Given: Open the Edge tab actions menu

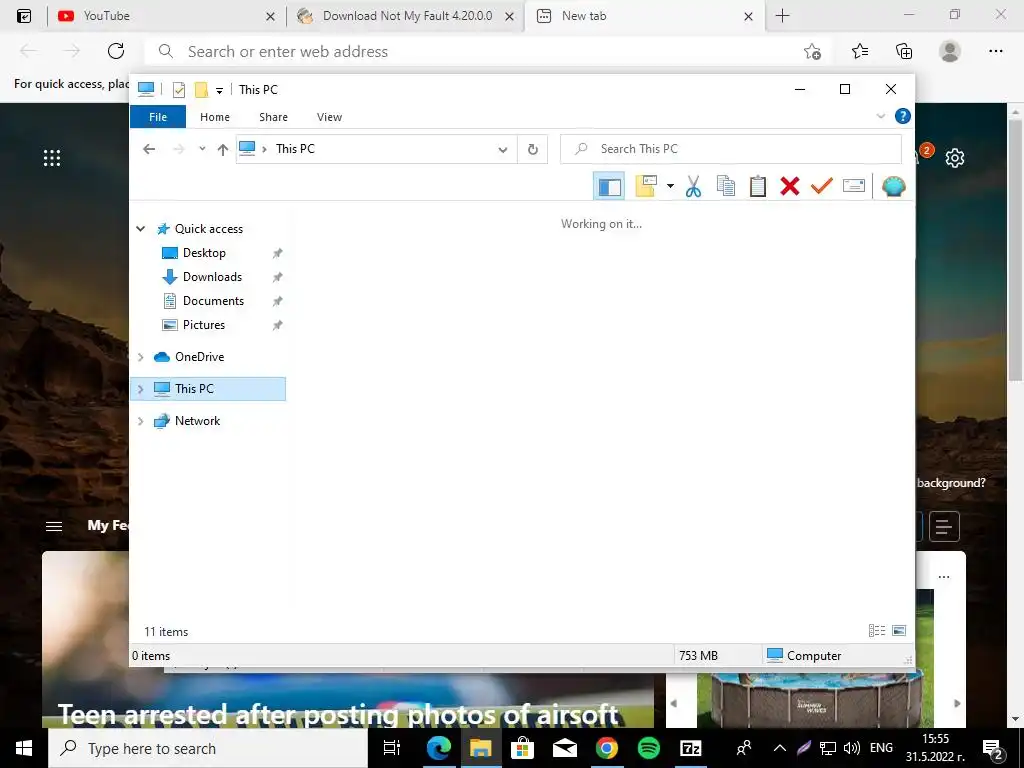Looking at the screenshot, I should click(x=24, y=16).
